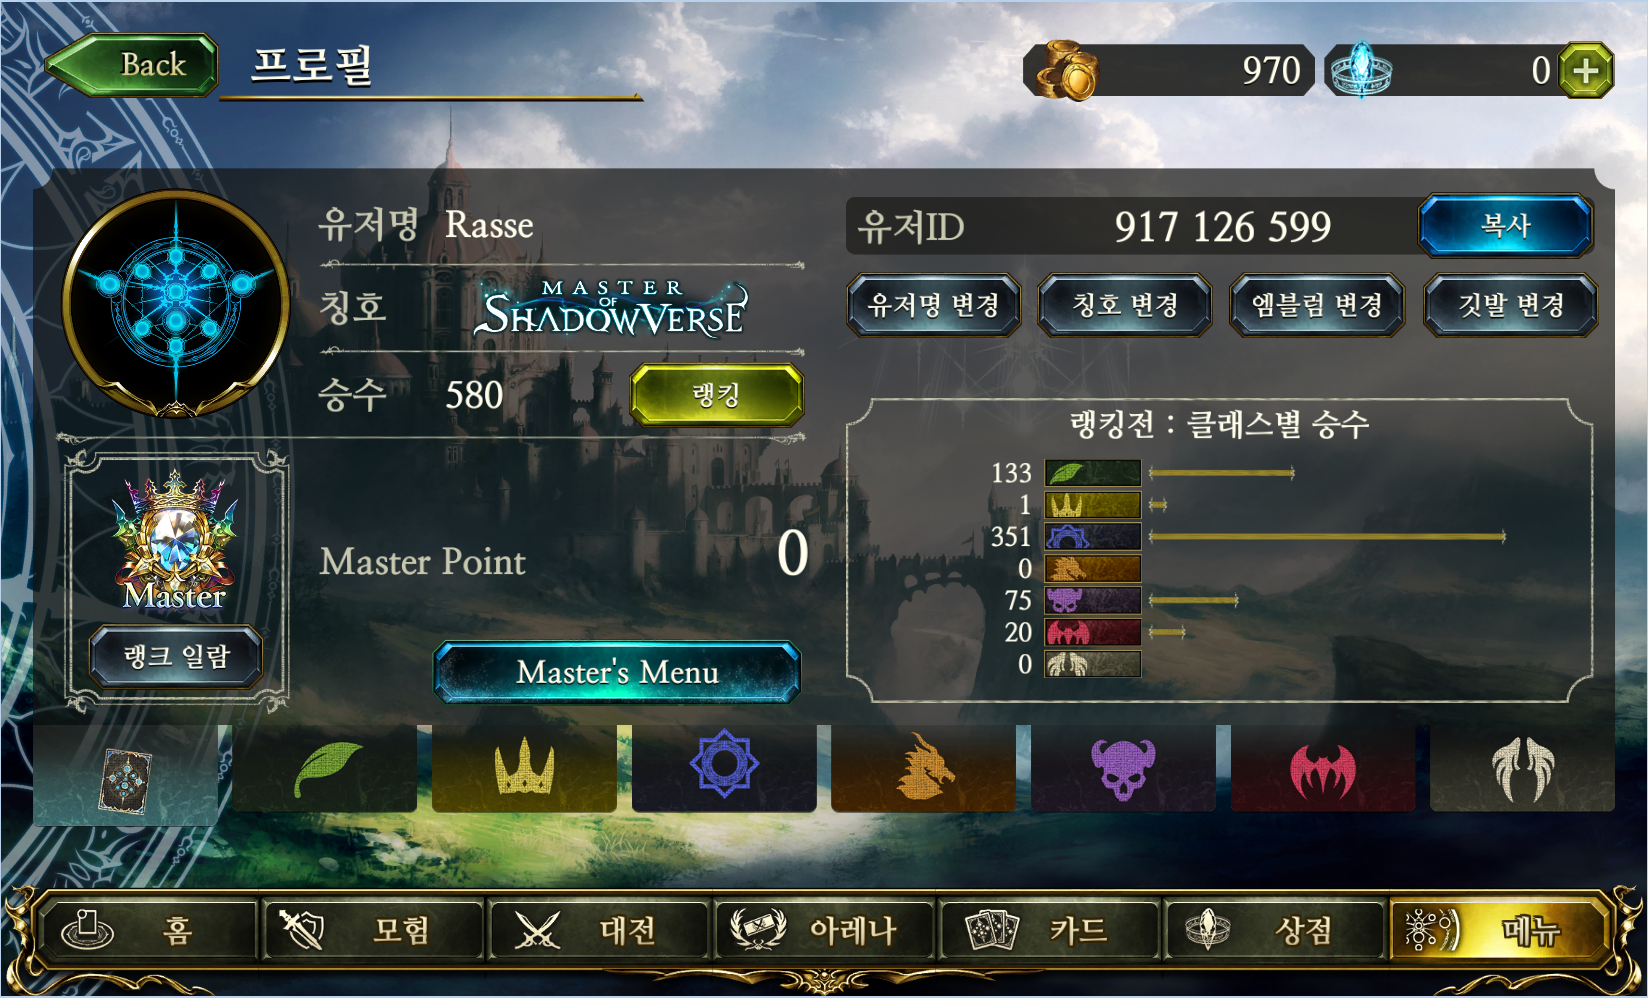Select the red bat Bloodcraft class tab
The width and height of the screenshot is (1648, 998).
point(1323,768)
